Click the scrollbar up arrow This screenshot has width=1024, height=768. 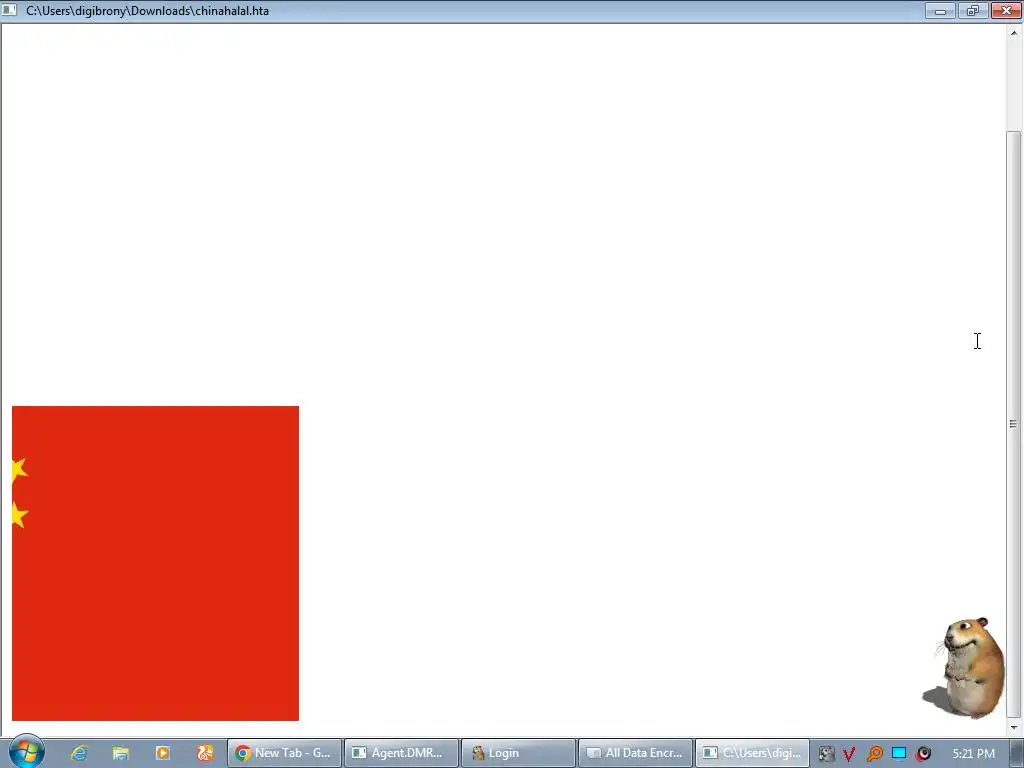point(1014,33)
